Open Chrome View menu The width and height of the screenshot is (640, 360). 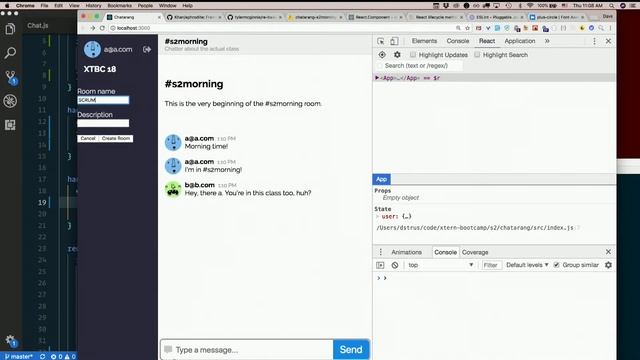[x=74, y=6]
